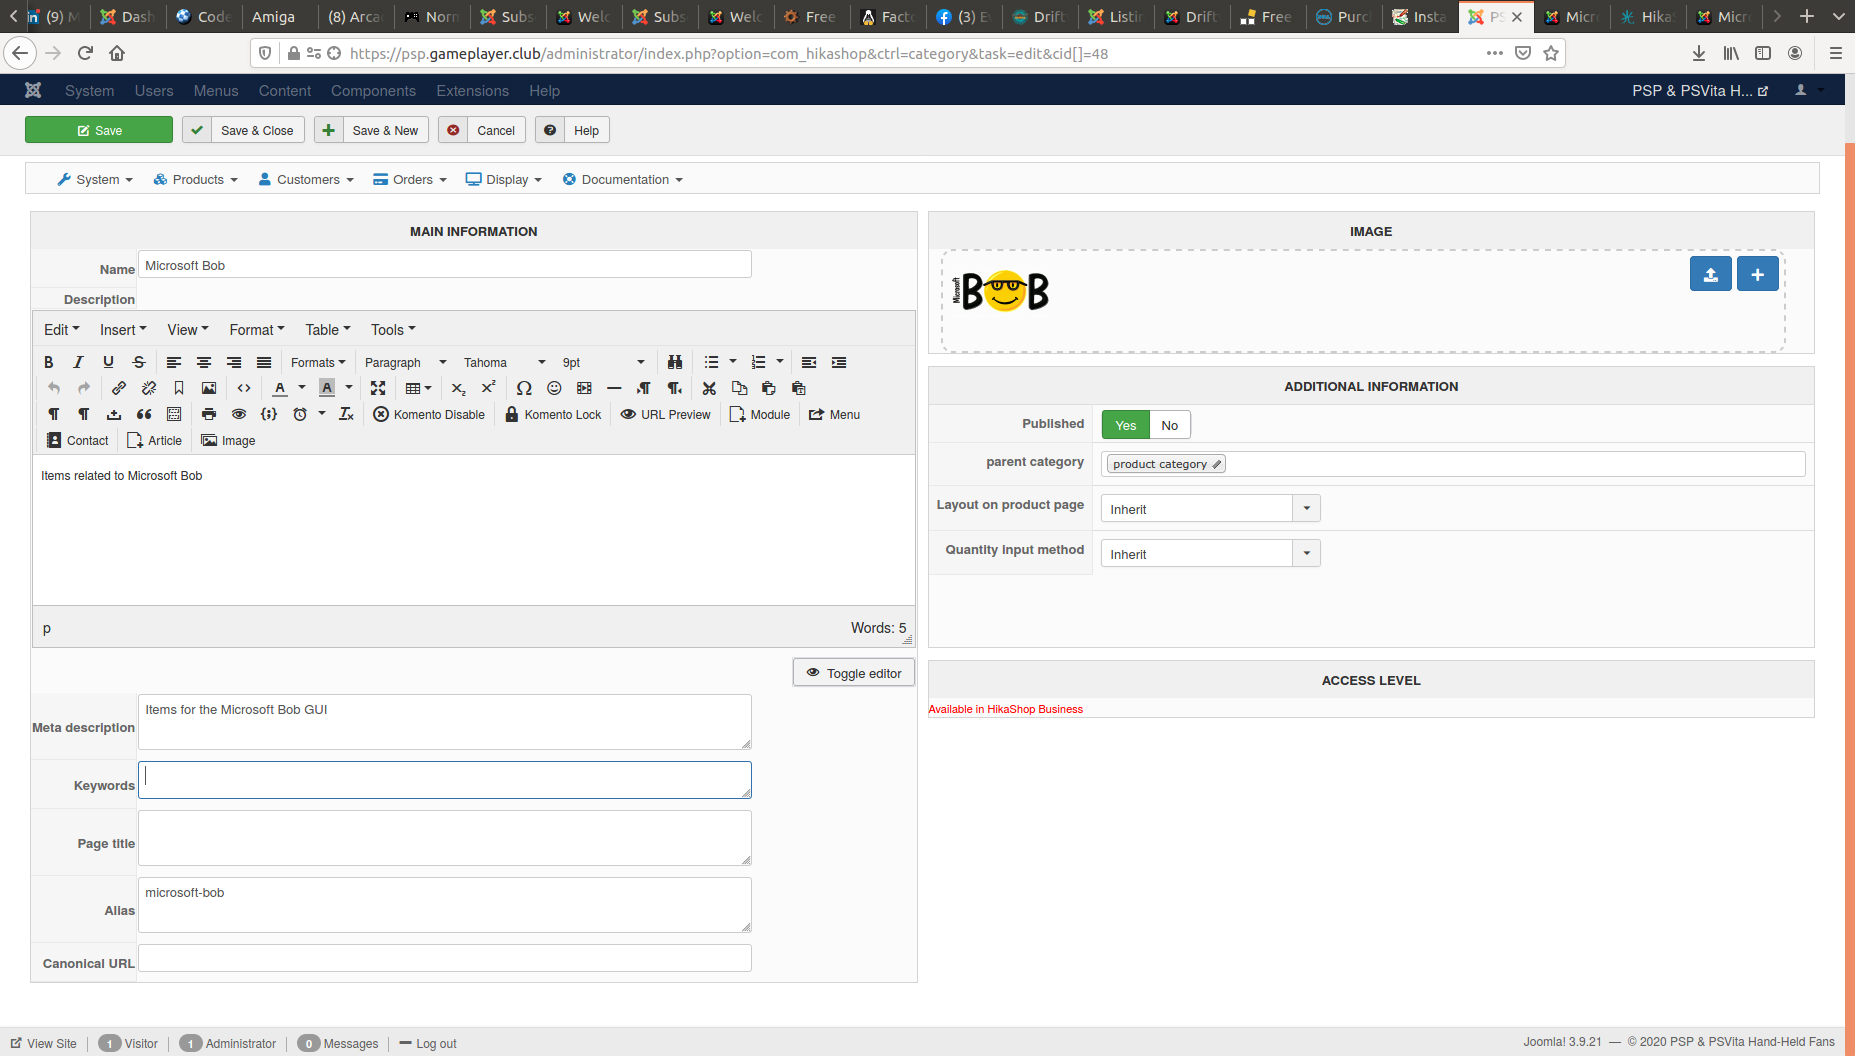Open the editor Edit menu
Screen dimensions: 1855x1056
click(x=61, y=330)
